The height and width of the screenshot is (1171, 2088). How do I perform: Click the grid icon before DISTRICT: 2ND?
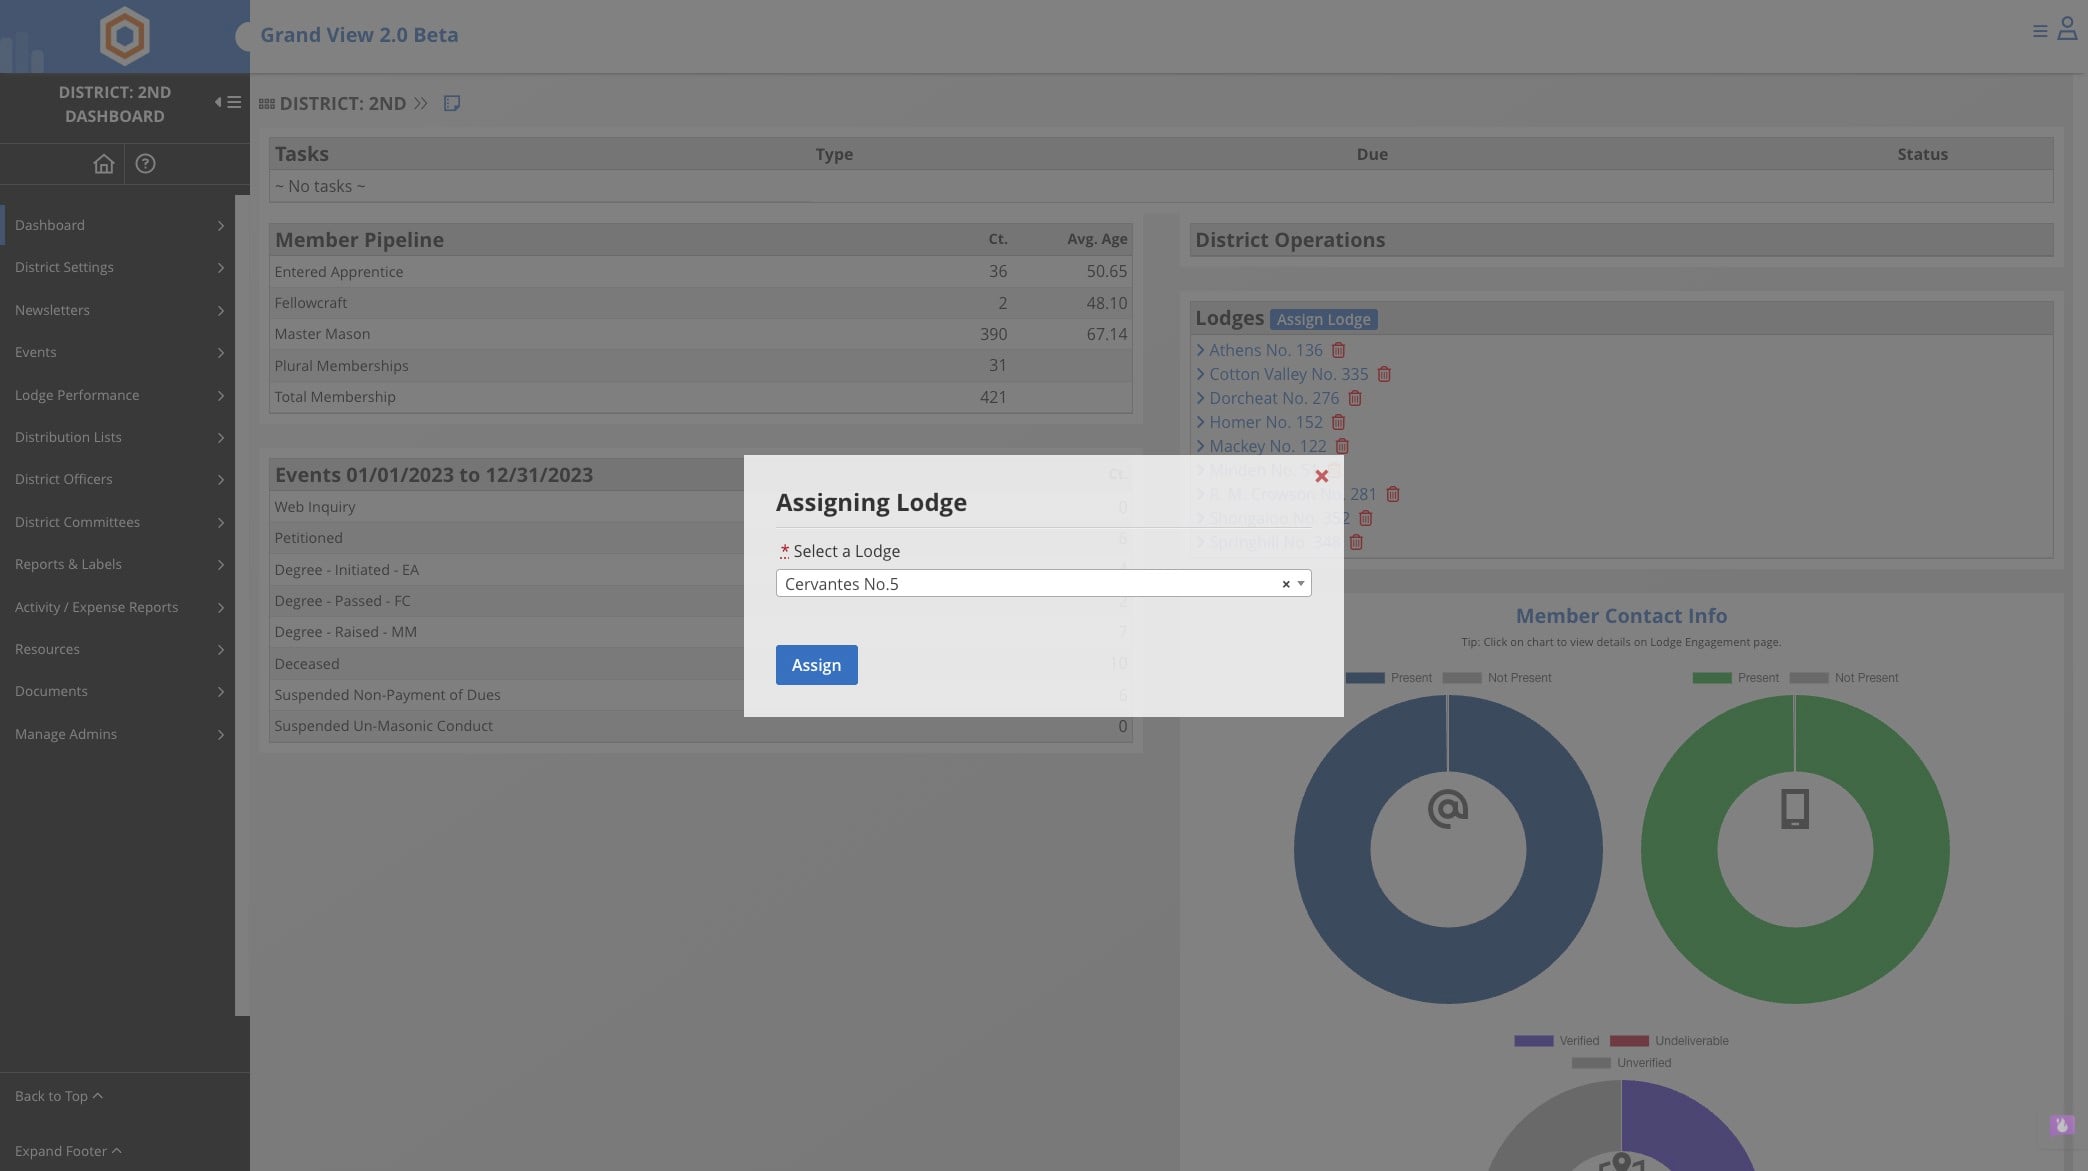(x=266, y=104)
